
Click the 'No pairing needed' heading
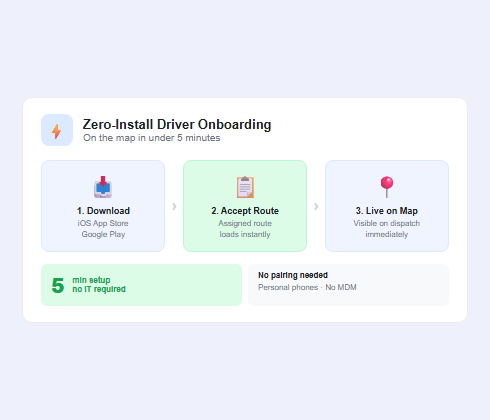[x=293, y=275]
